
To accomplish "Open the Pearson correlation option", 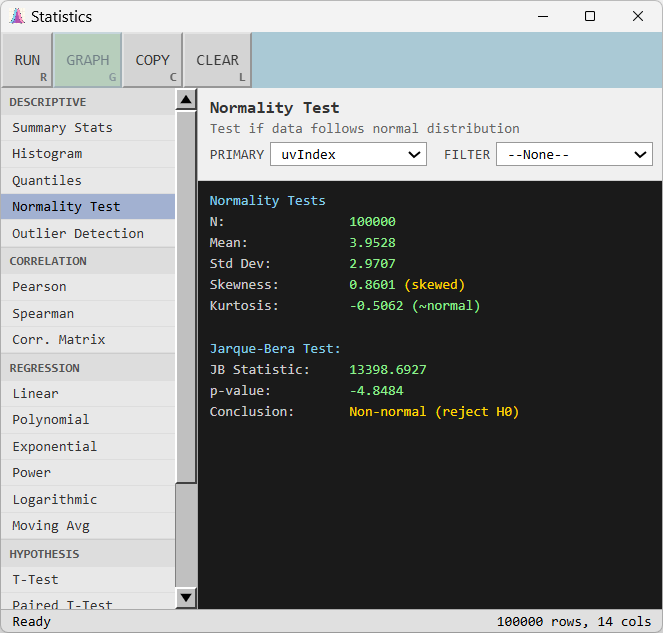I will click(x=40, y=287).
